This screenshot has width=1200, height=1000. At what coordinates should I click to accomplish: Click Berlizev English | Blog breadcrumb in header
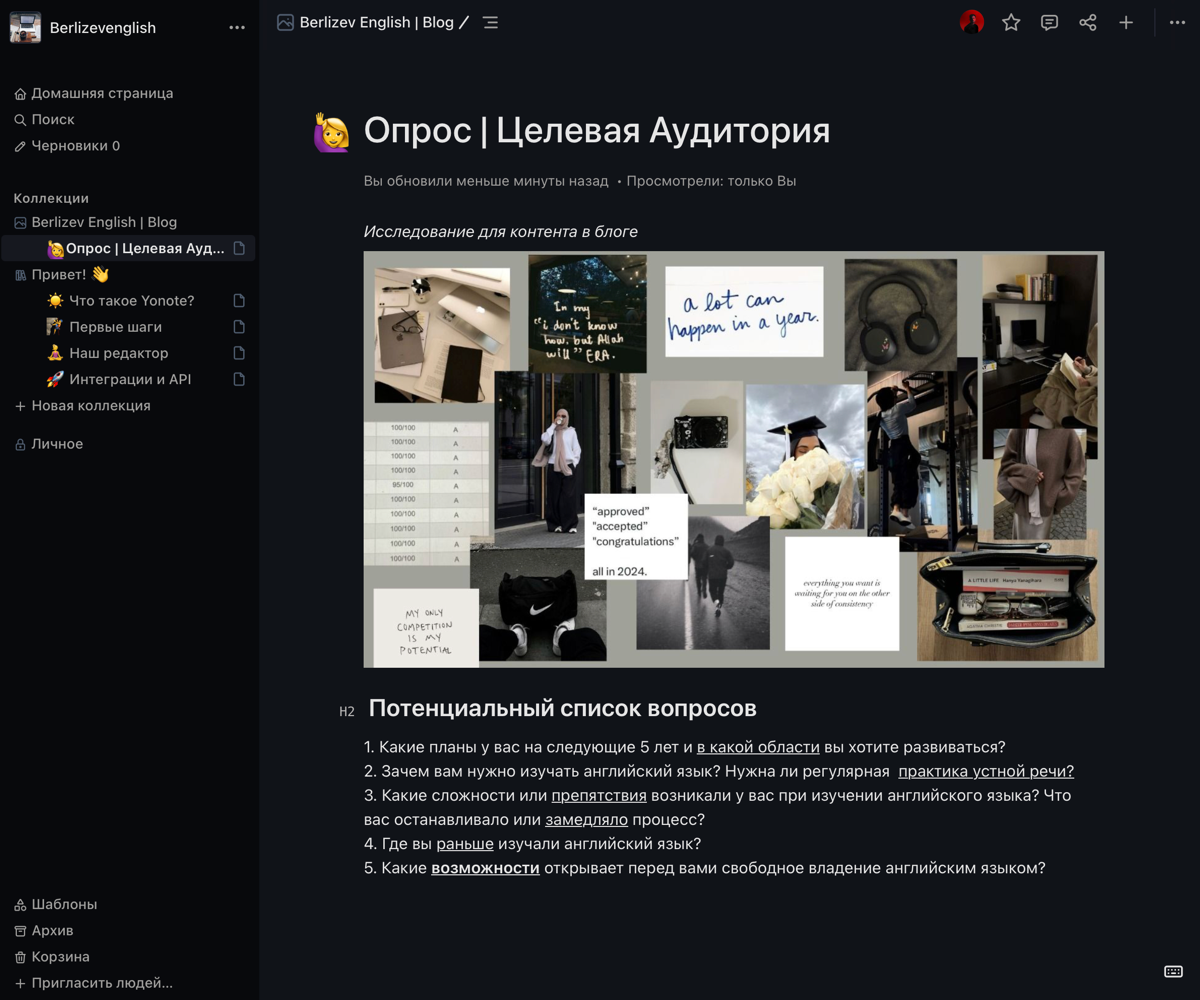377,22
